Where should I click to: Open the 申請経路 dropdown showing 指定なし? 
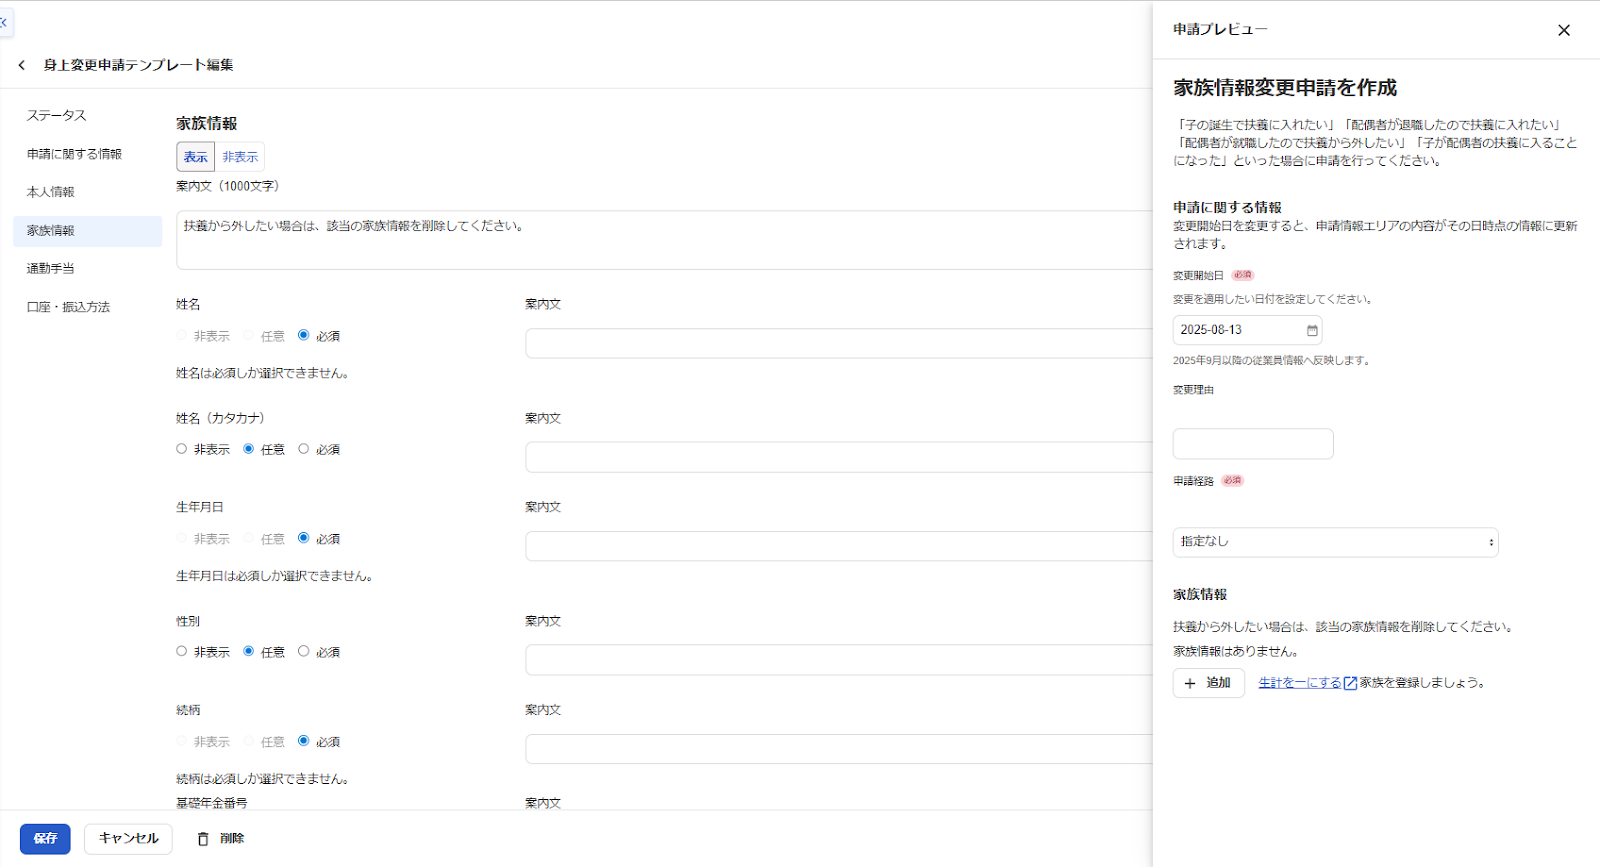point(1335,542)
